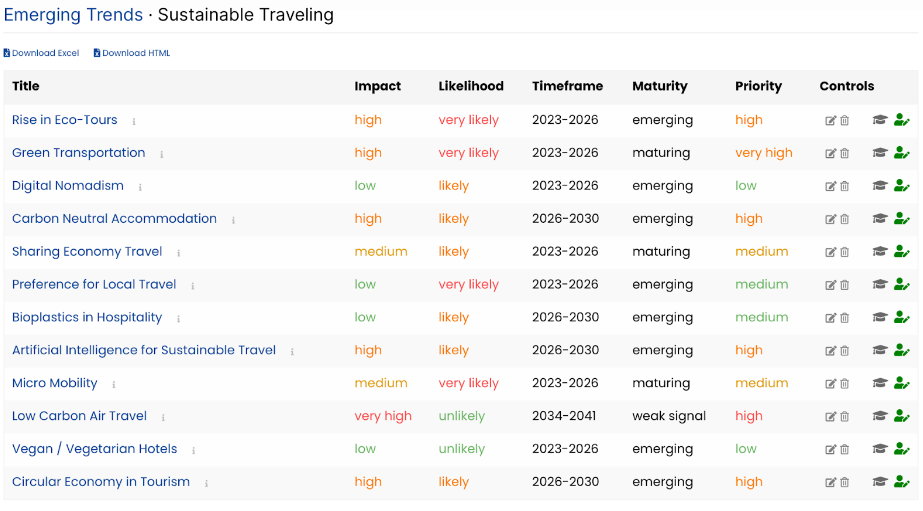Viewport: 923px width, 511px height.
Task: Edit the Rise in Eco-Tours trend
Action: (831, 121)
